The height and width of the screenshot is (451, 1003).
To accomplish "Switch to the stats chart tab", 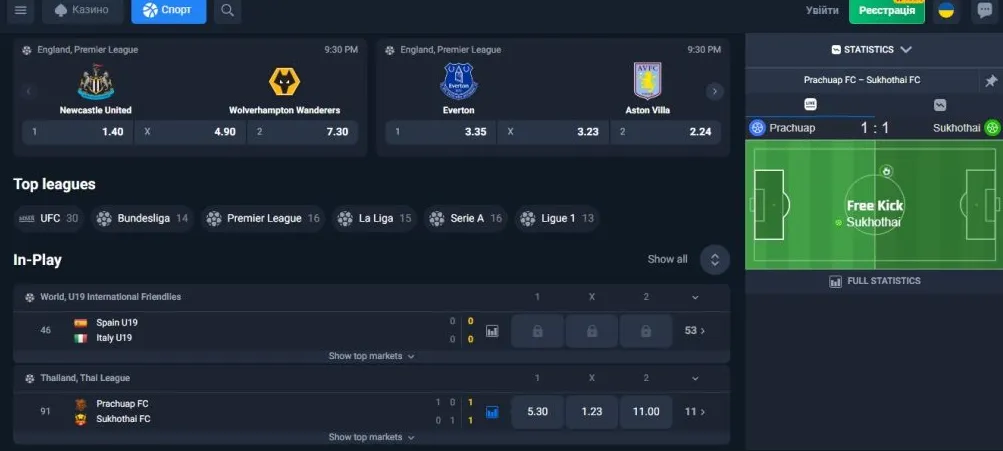I will (x=939, y=105).
